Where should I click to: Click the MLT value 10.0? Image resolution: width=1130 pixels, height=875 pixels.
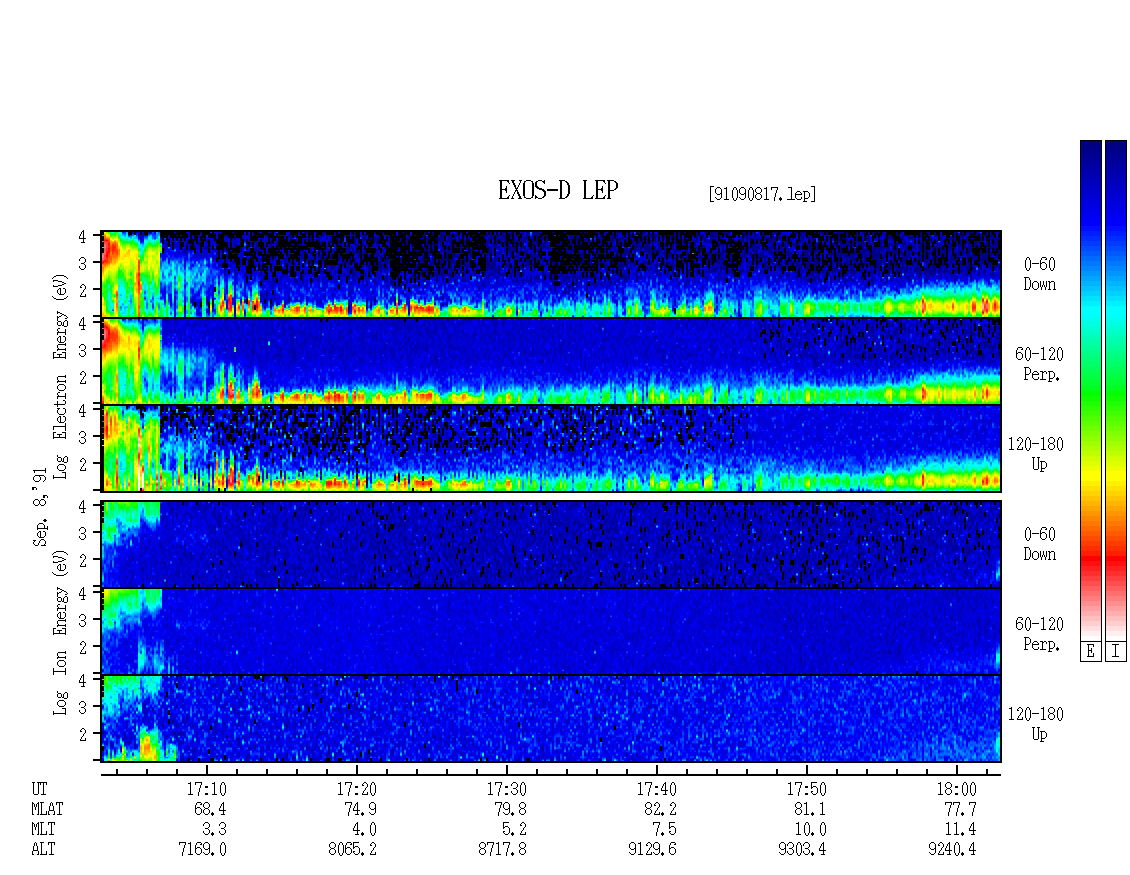pos(810,830)
